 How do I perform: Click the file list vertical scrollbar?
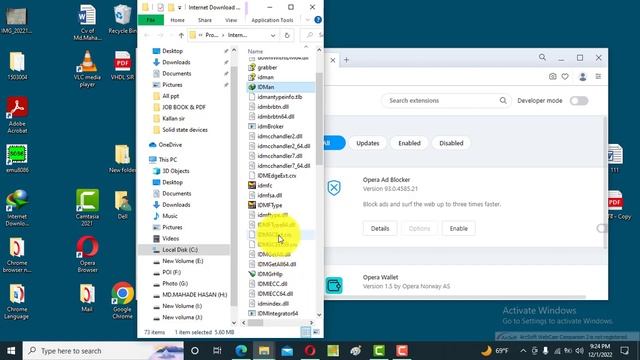319,118
